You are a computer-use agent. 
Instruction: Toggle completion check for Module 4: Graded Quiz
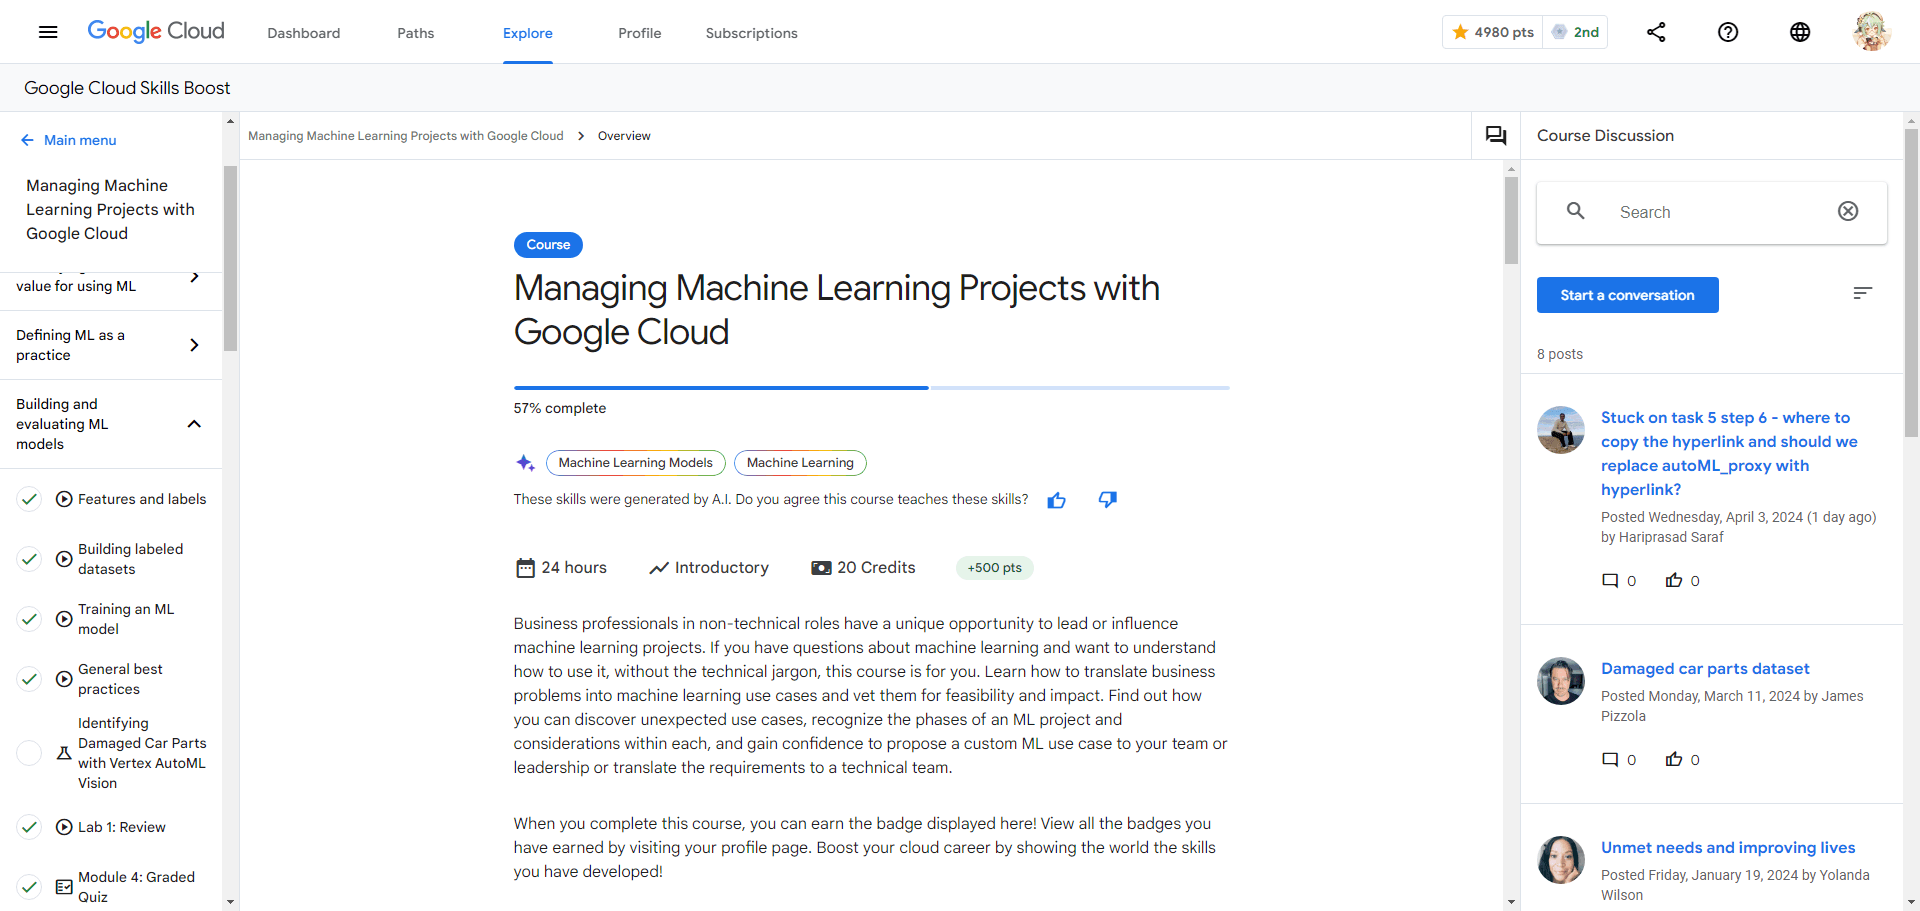30,887
